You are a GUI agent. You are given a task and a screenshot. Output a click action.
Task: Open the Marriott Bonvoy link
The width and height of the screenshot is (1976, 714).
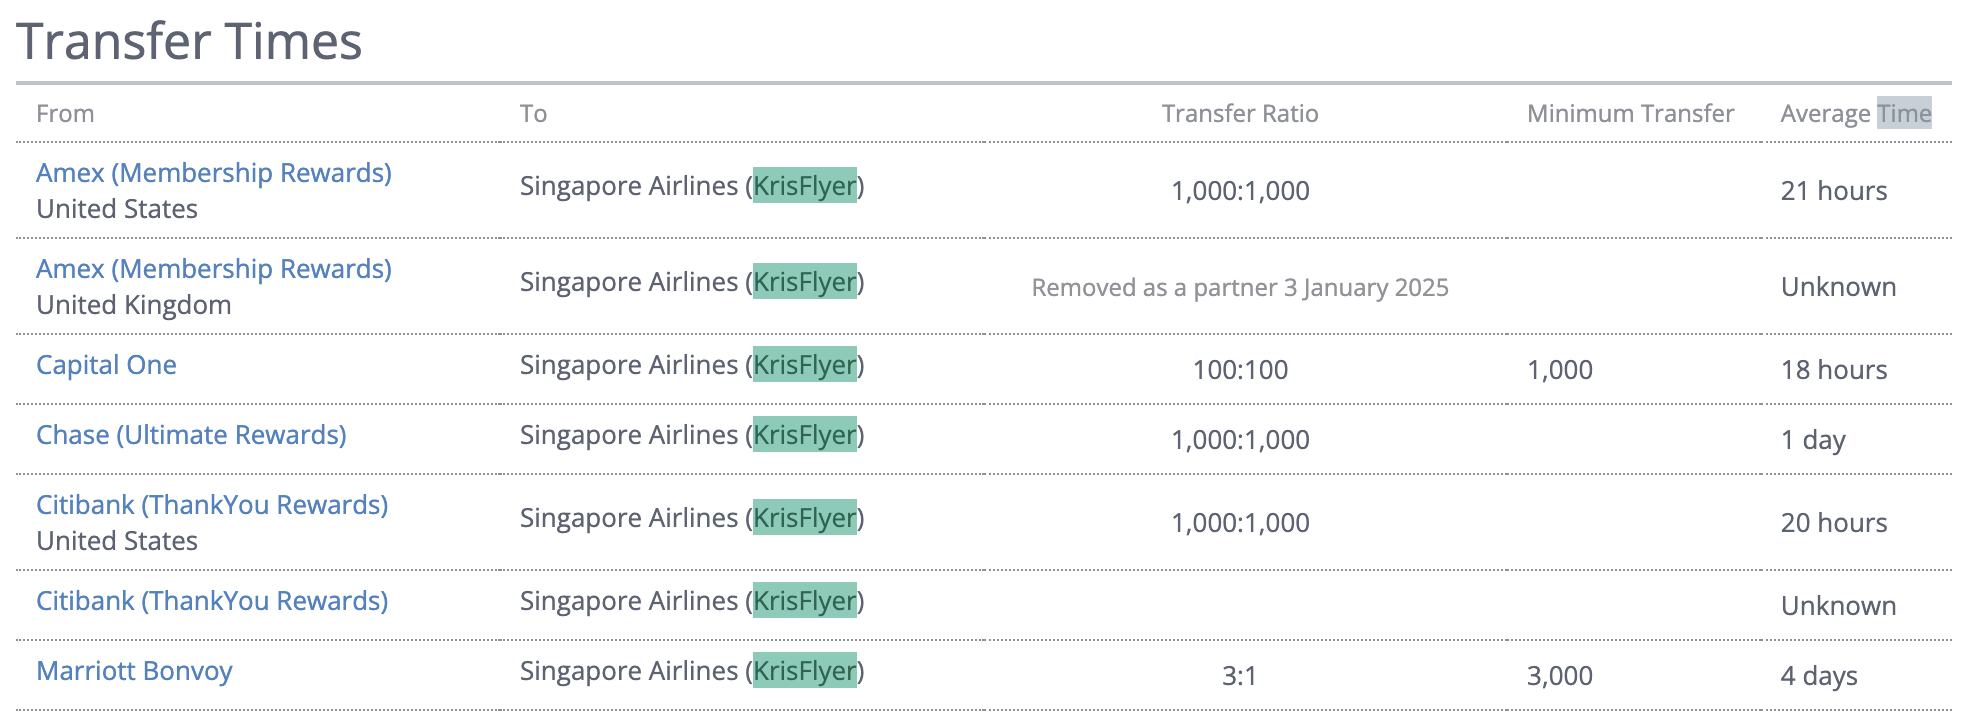click(x=134, y=671)
